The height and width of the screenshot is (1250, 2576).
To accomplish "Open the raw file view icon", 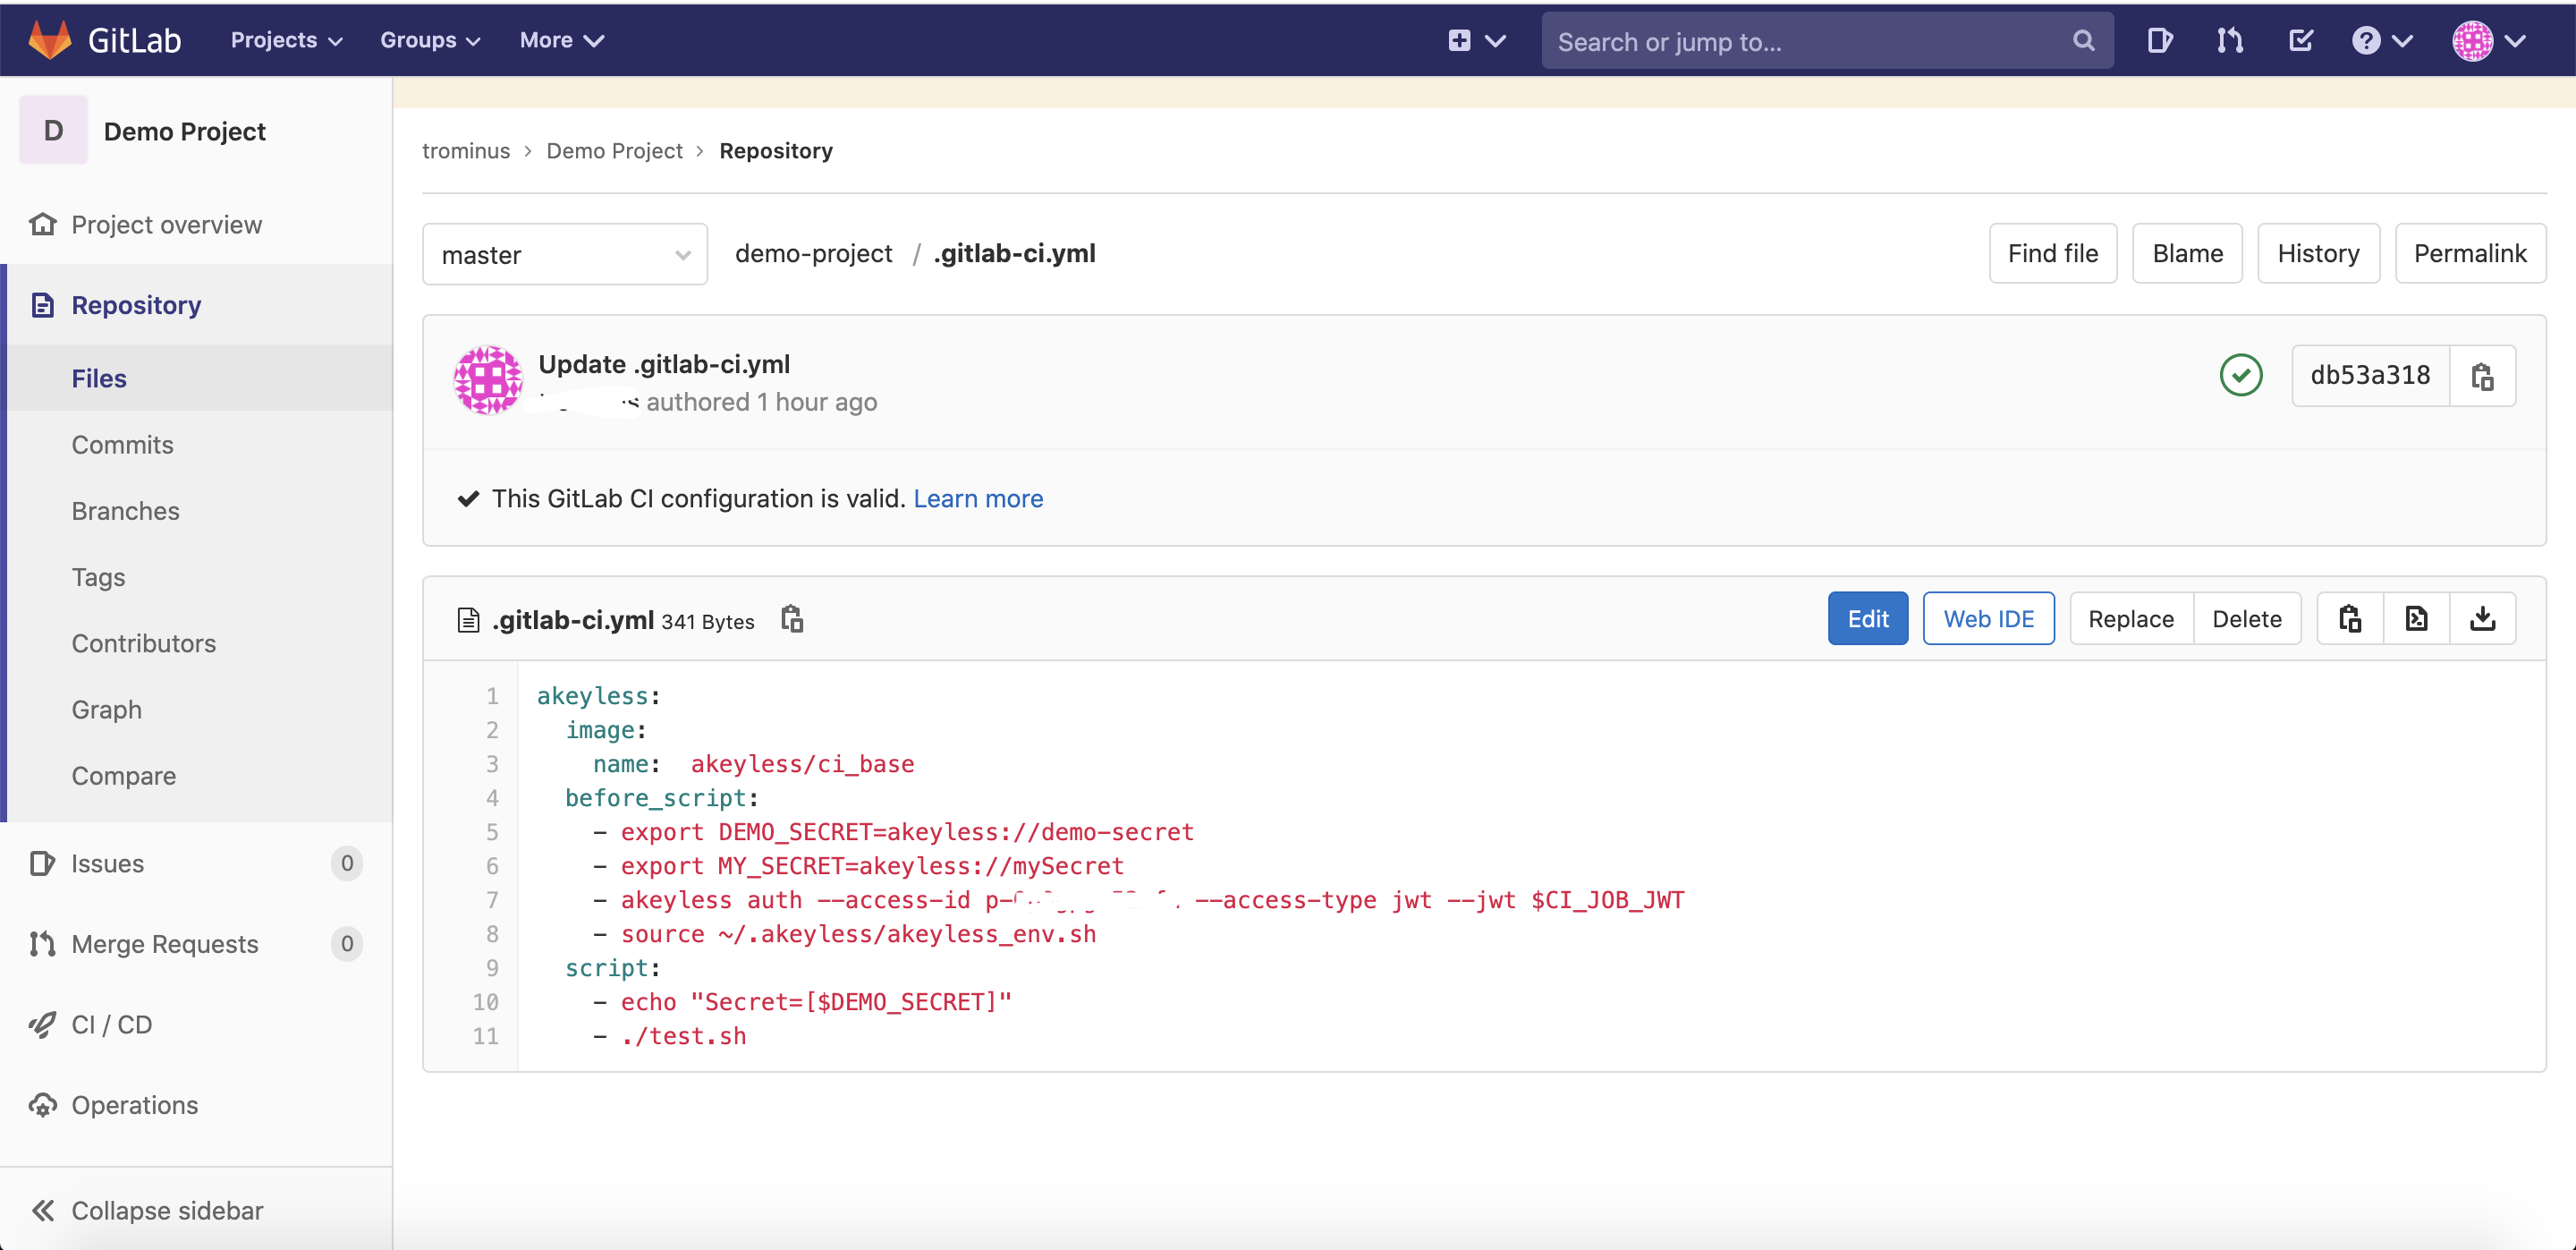I will 2416,619.
